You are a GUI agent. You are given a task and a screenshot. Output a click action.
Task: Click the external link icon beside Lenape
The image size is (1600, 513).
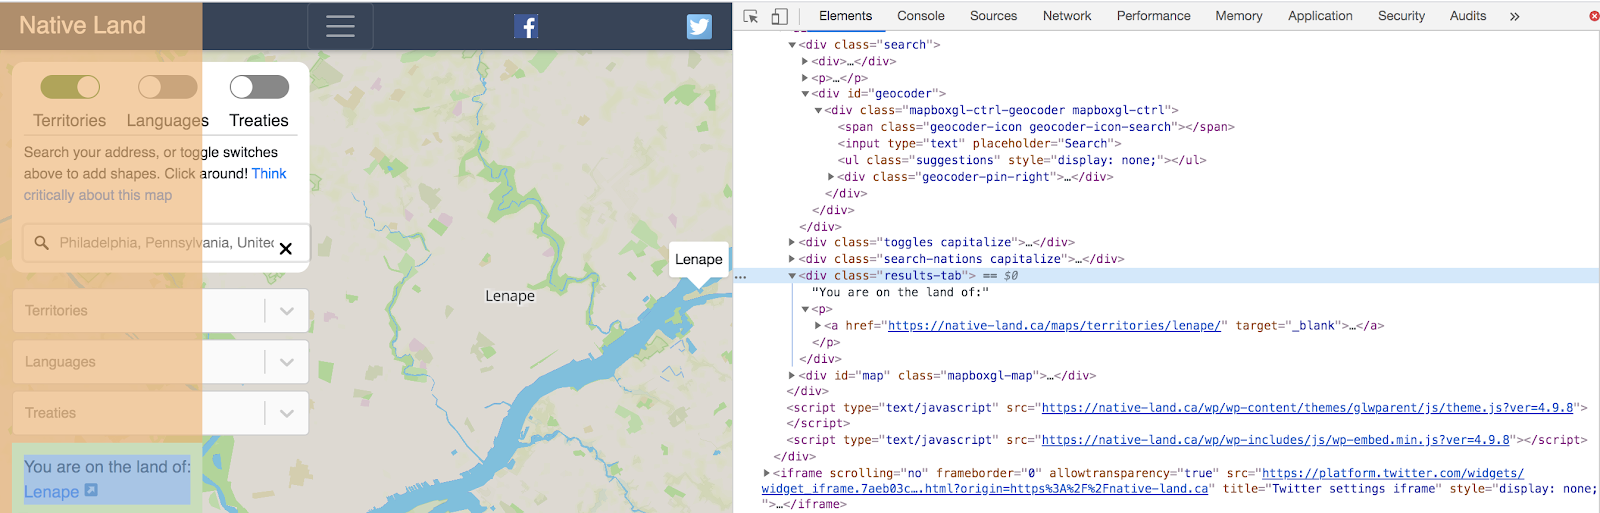(x=91, y=491)
